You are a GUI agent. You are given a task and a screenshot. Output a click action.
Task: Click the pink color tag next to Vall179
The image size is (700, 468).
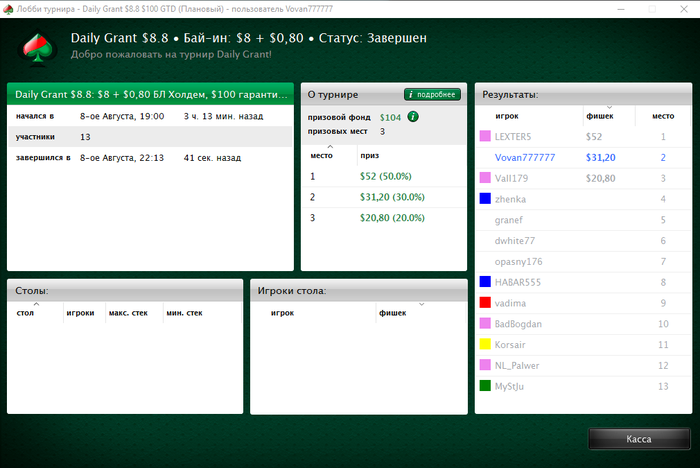click(x=485, y=178)
